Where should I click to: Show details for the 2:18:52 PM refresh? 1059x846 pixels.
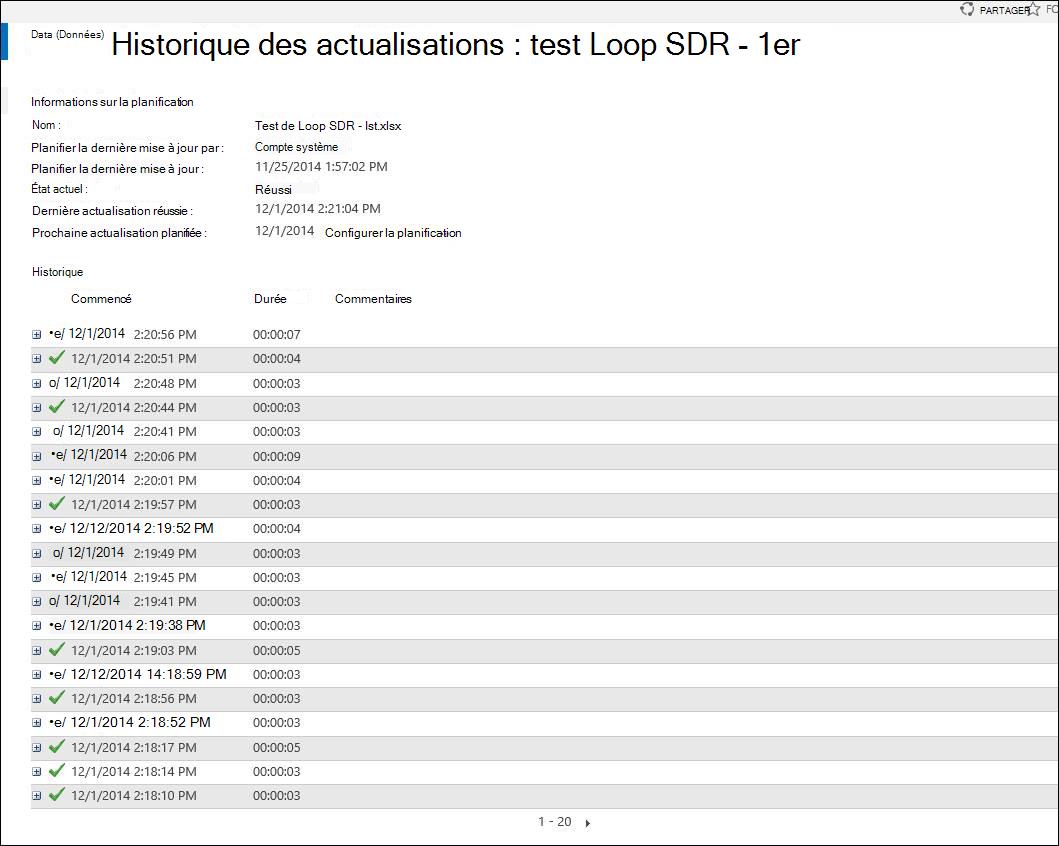(36, 722)
